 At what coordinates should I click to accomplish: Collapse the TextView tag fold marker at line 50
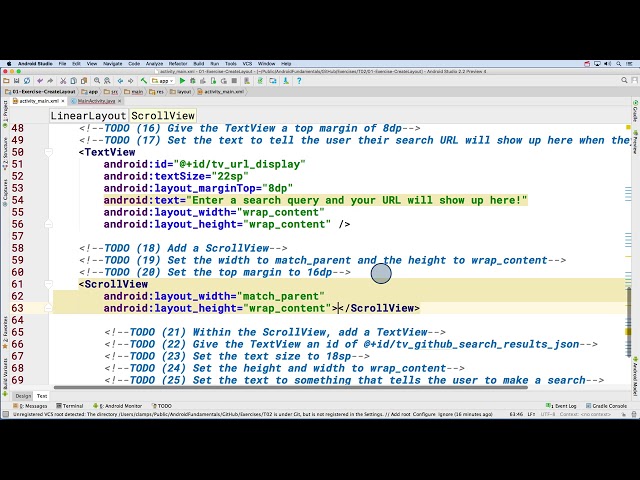tap(49, 152)
